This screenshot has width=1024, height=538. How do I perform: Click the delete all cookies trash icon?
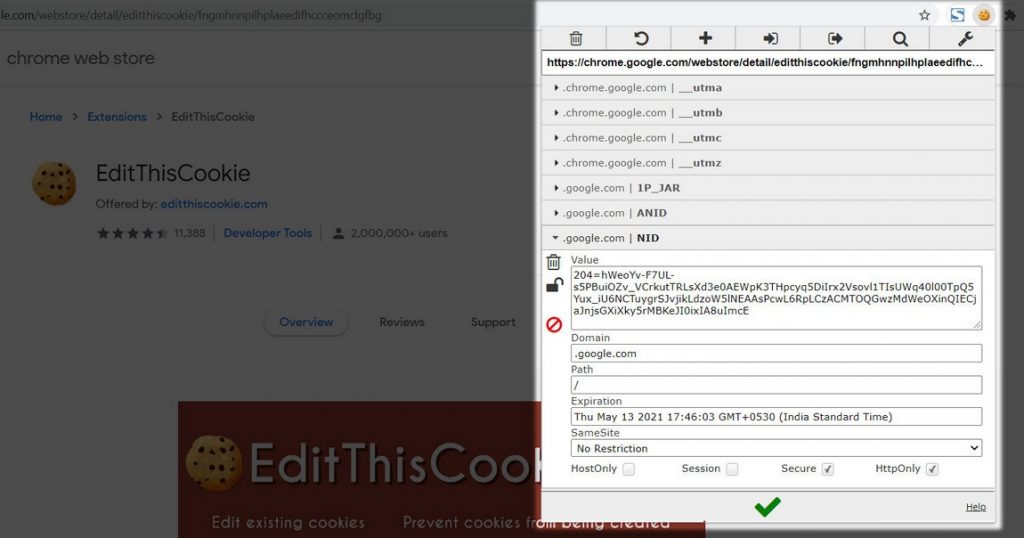576,38
